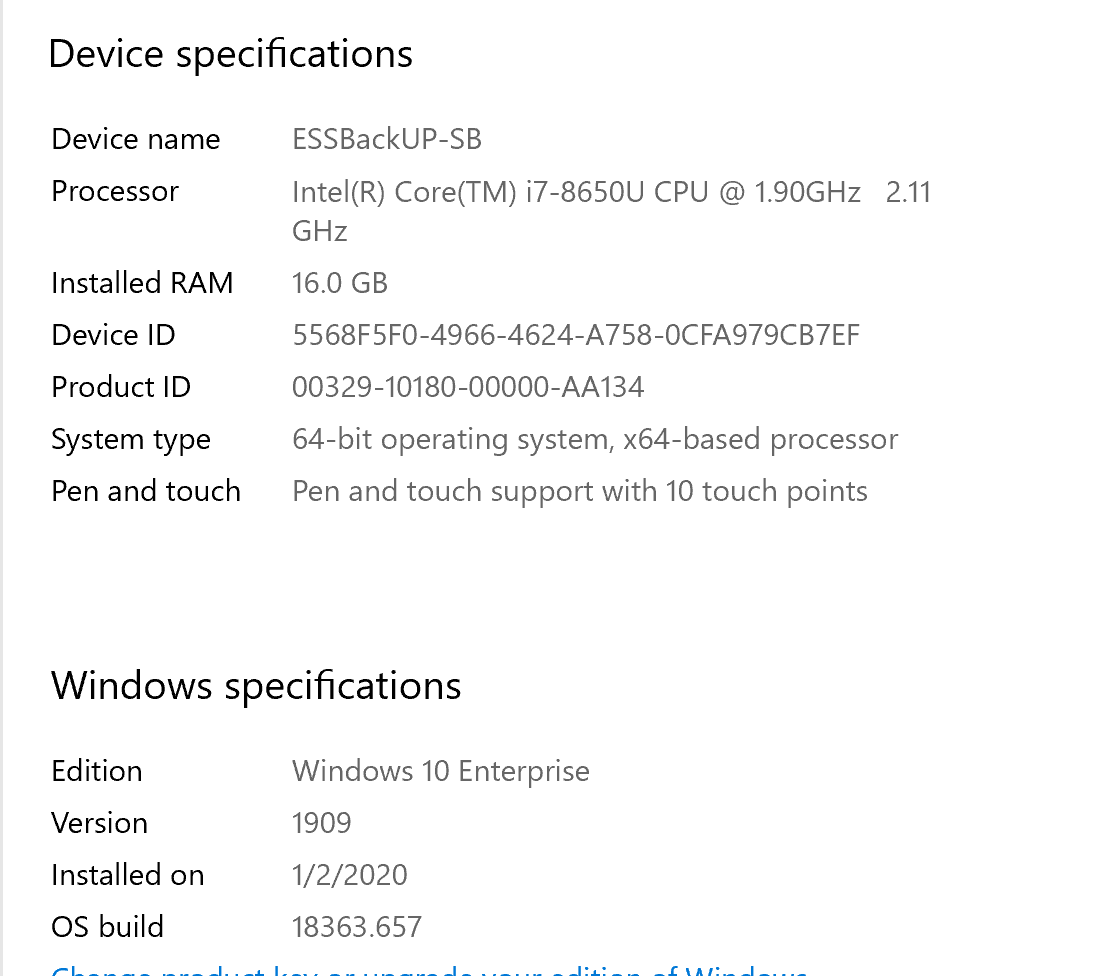The height and width of the screenshot is (976, 1100).
Task: Click the version number 1909
Action: pyautogui.click(x=321, y=823)
